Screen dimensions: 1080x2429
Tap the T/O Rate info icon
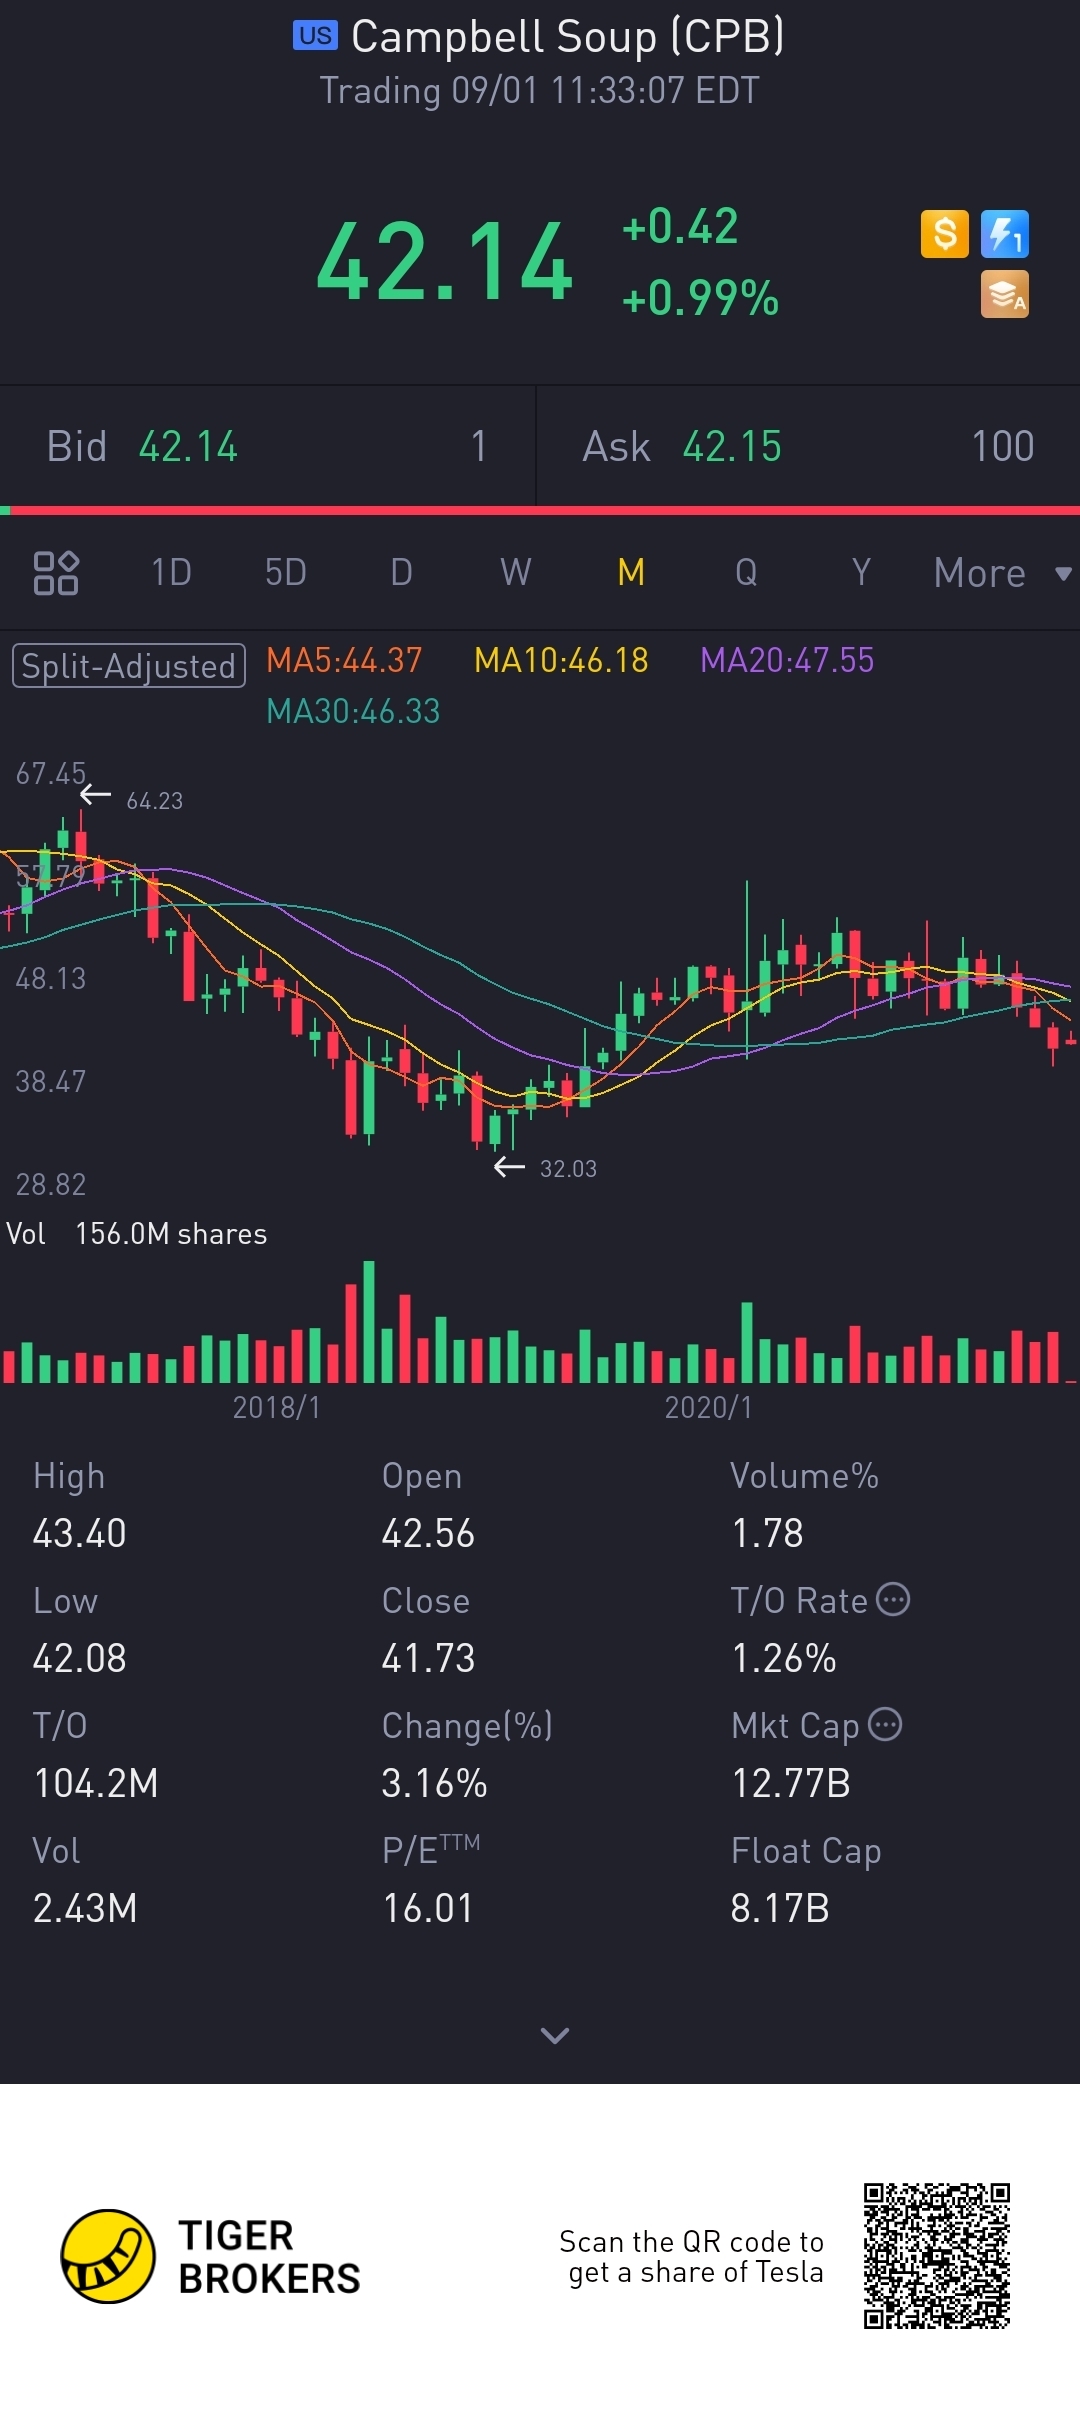point(893,1600)
